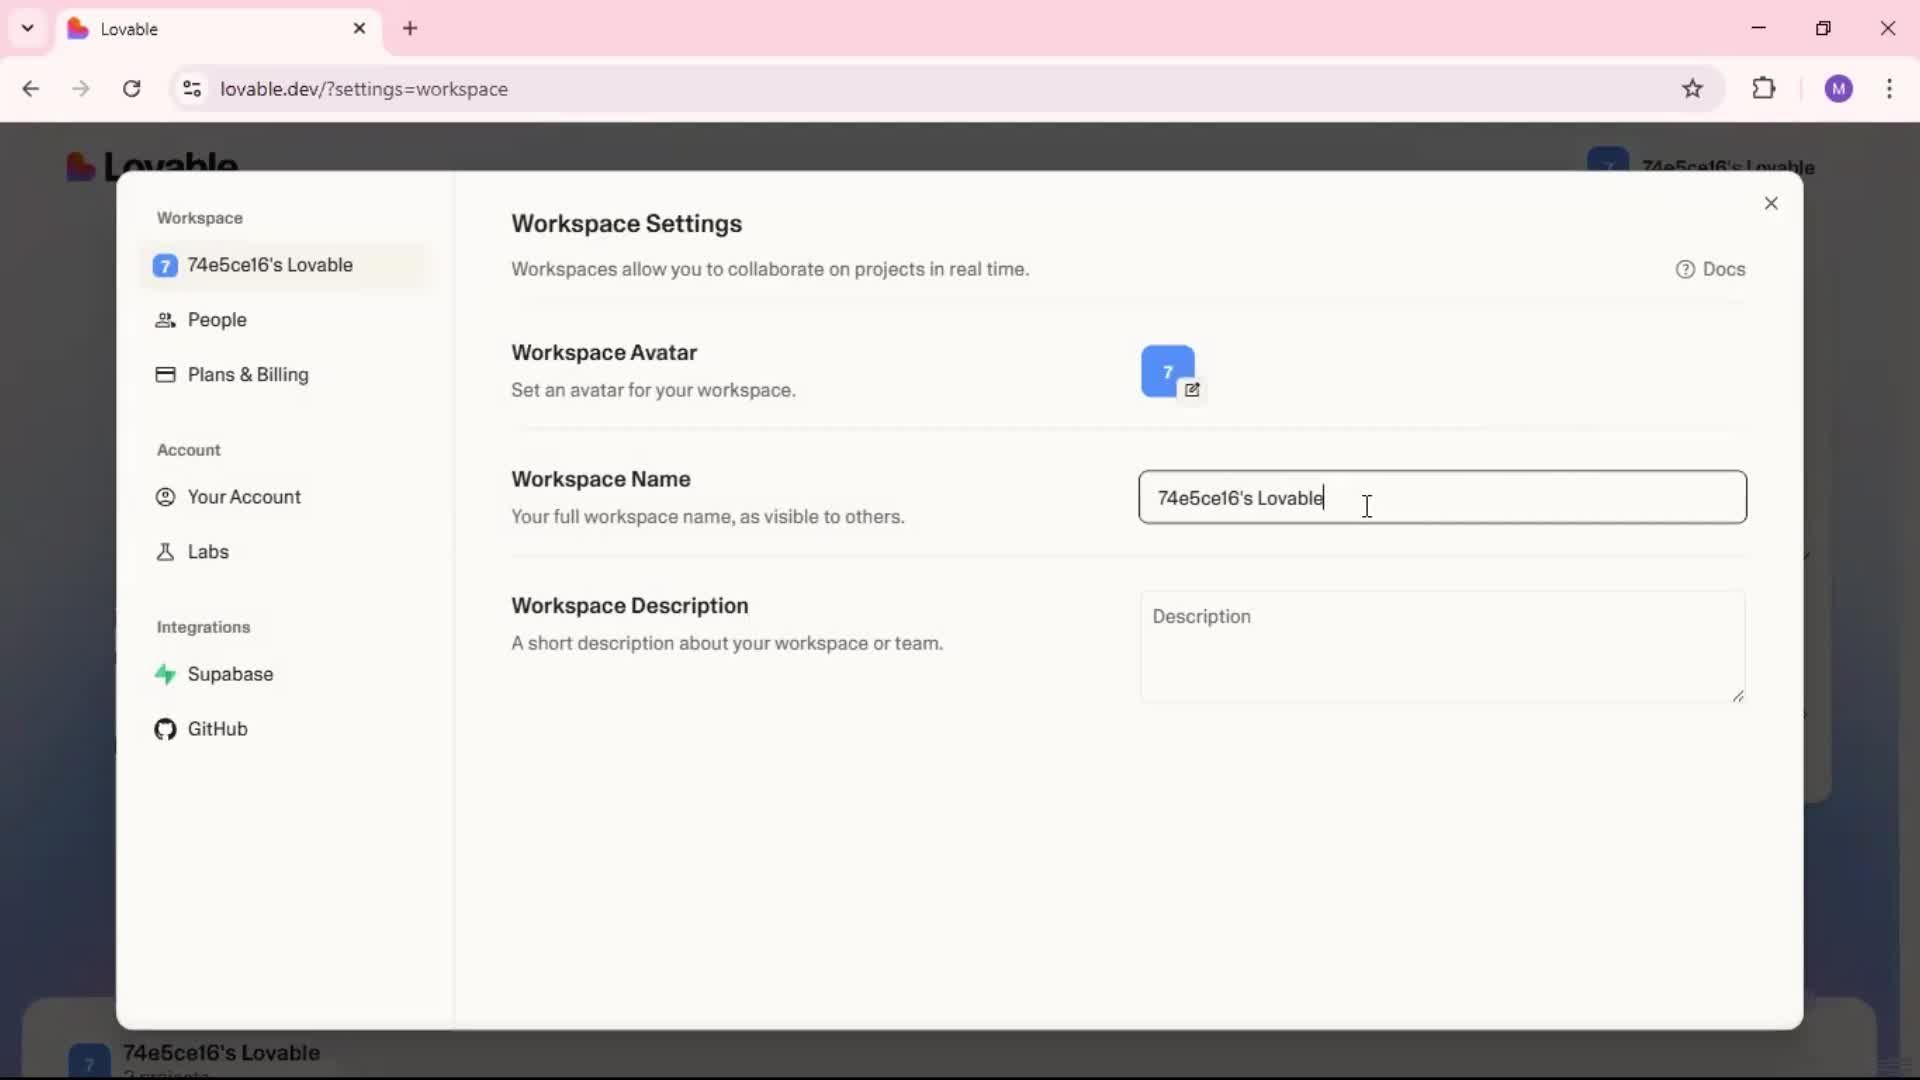Open Your Account settings

(285, 497)
